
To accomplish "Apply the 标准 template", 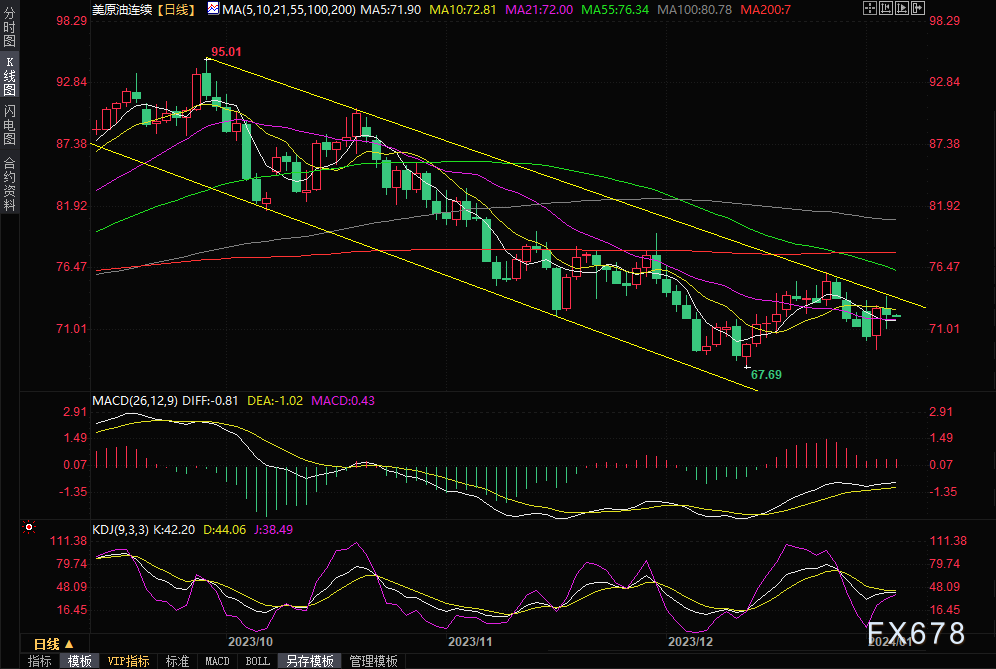I will coord(177,661).
